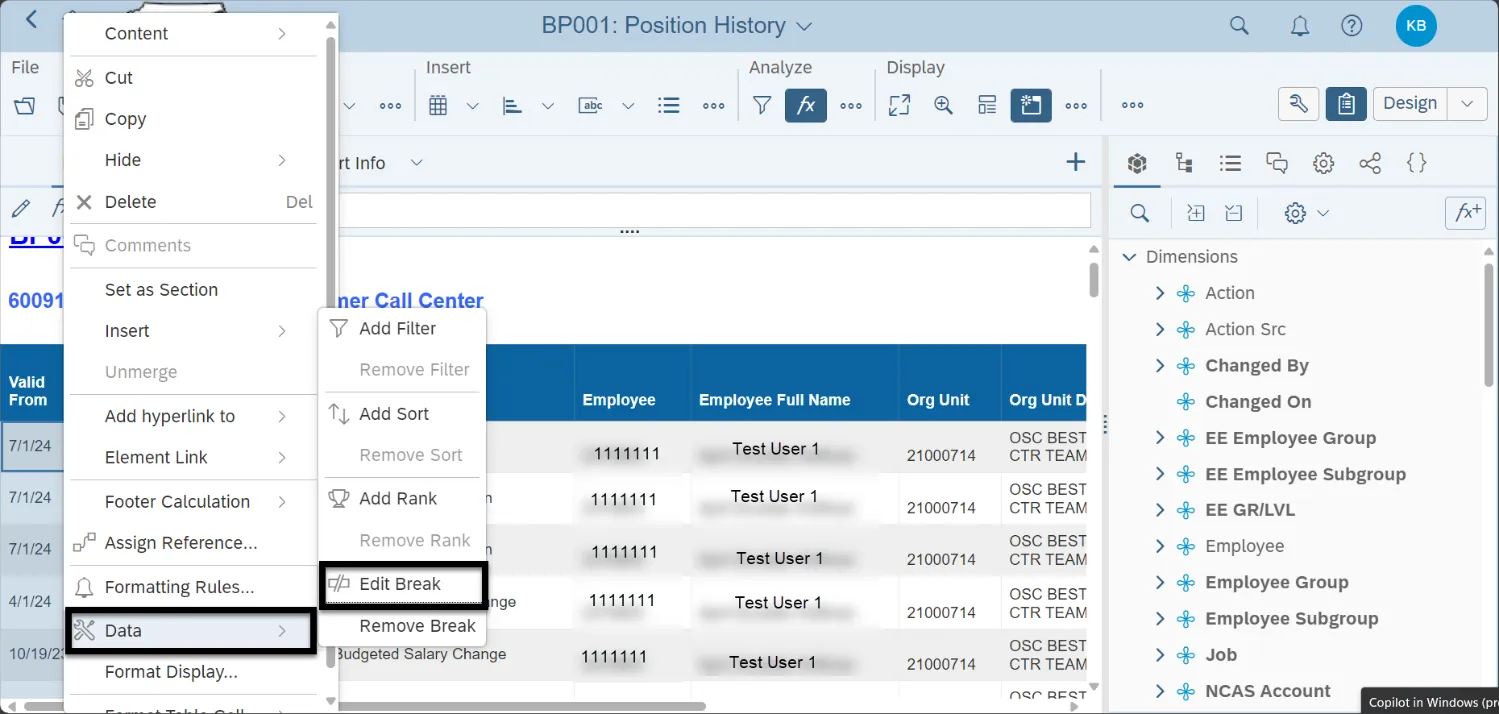Click the share icon in side panel
This screenshot has height=714, width=1499.
(x=1370, y=163)
